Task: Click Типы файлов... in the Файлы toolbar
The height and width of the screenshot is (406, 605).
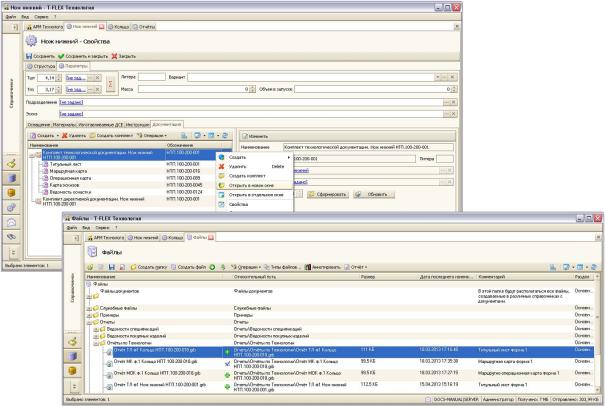Action: point(282,267)
